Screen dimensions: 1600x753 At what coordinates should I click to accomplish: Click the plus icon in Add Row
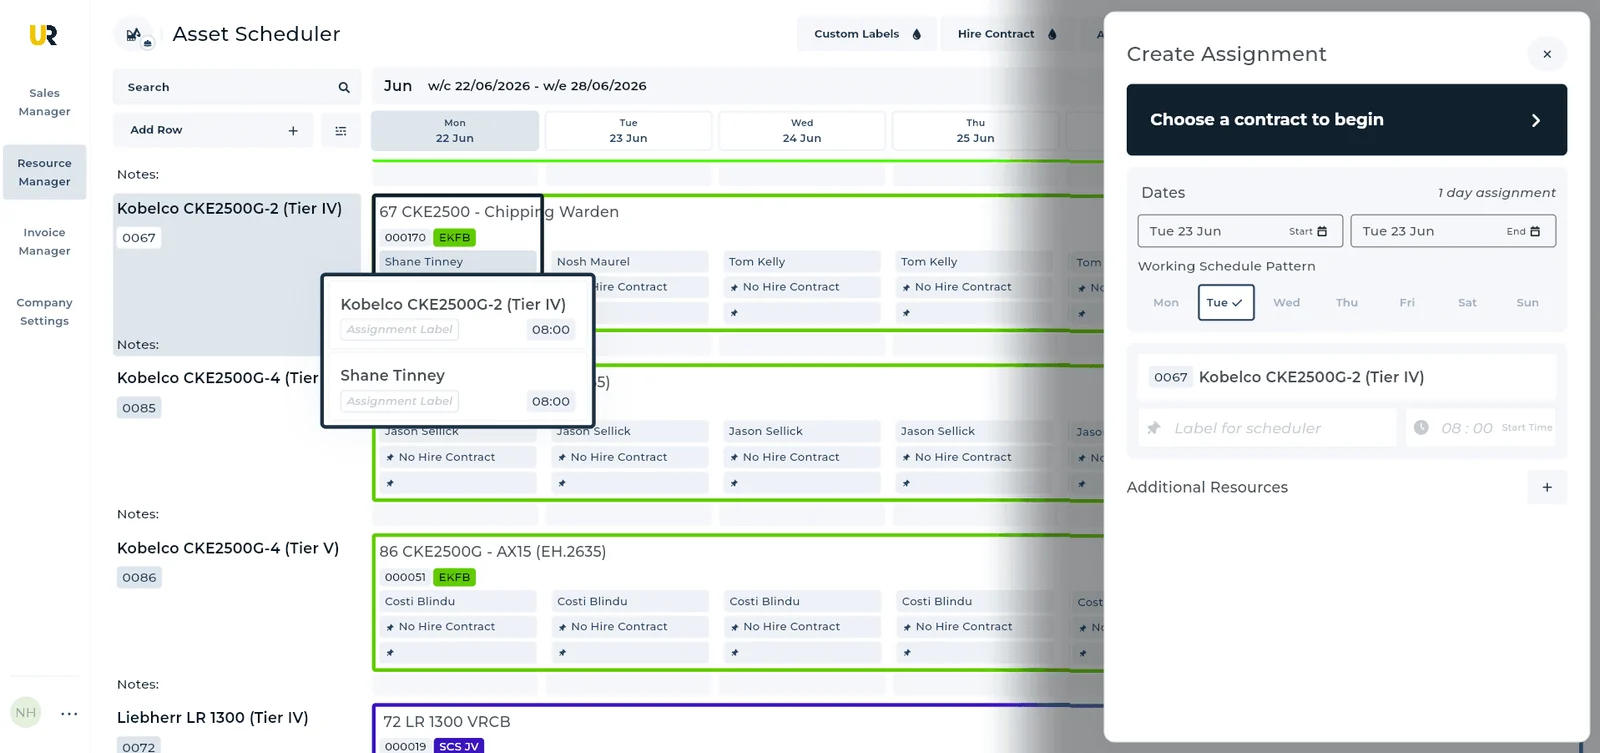[x=293, y=131]
